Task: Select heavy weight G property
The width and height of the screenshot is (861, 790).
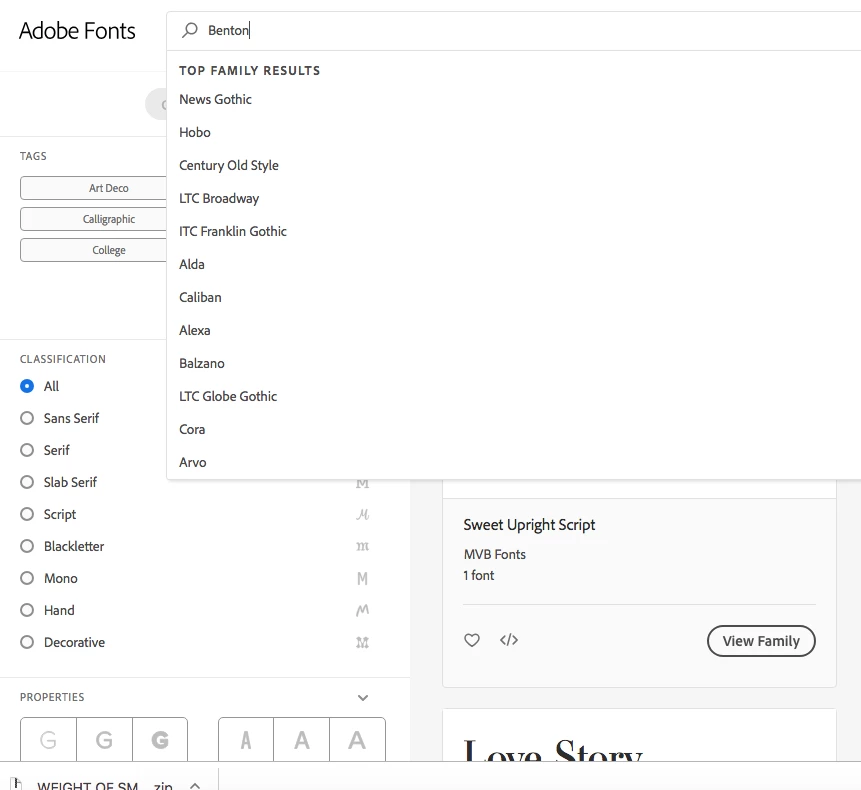Action: [x=160, y=739]
